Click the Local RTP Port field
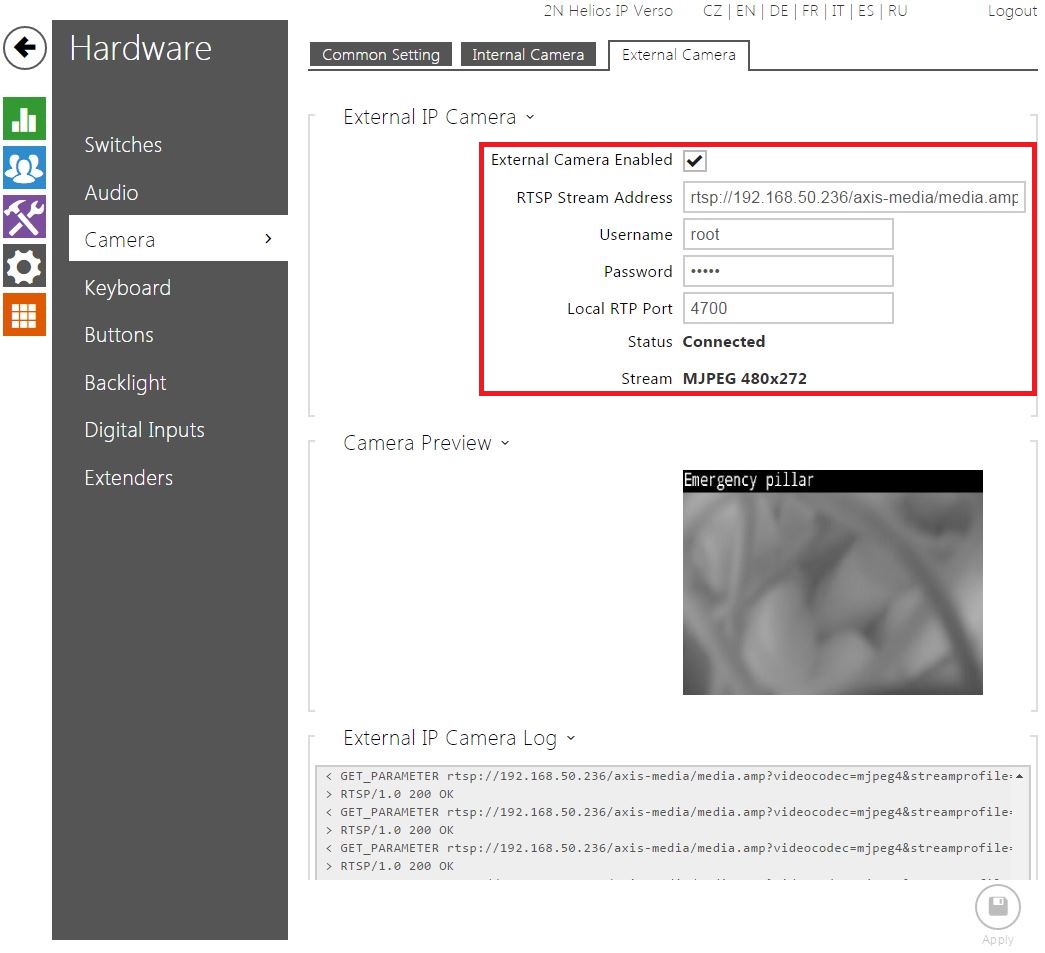 [787, 309]
